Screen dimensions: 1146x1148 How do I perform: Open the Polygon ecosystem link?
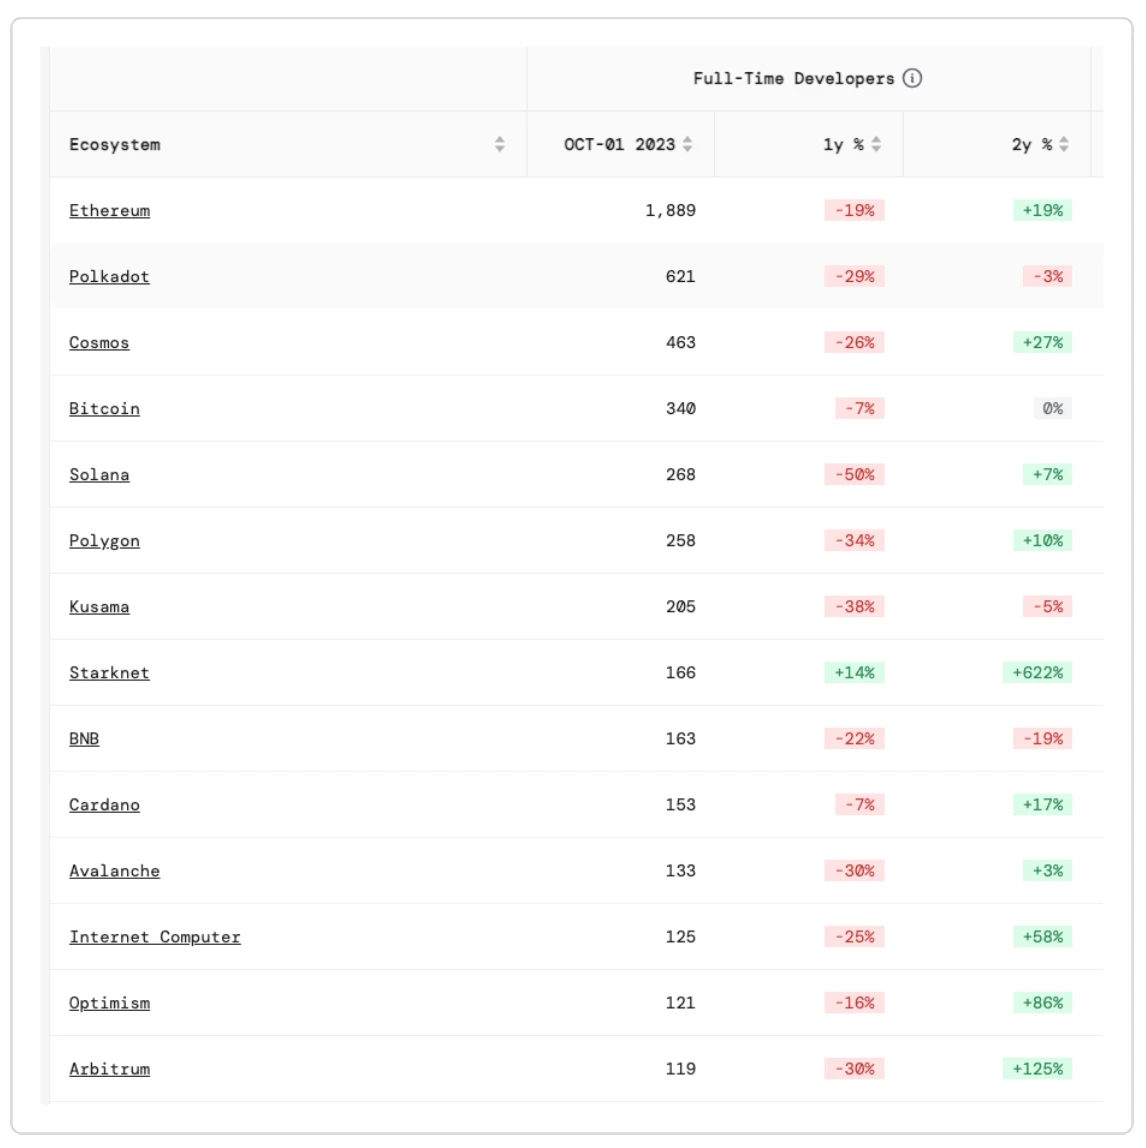pos(104,540)
